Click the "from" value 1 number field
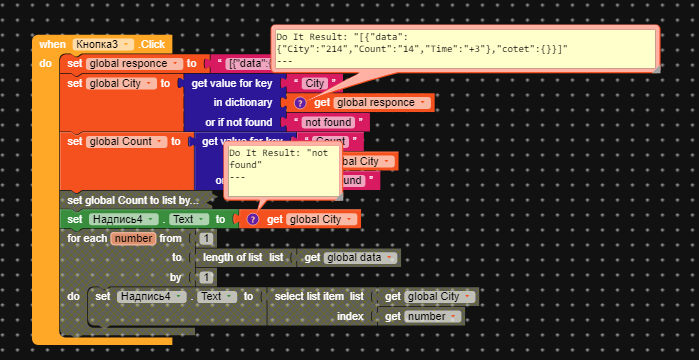Screen dimensions: 699x360 pyautogui.click(x=206, y=238)
